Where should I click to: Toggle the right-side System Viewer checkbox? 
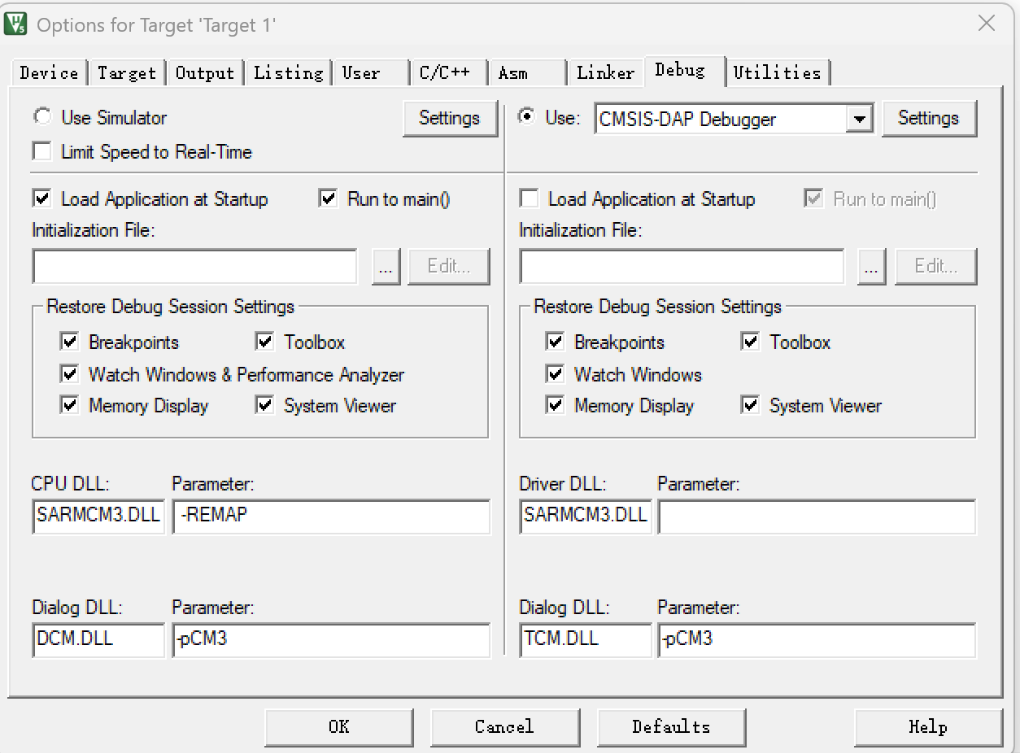(x=750, y=405)
